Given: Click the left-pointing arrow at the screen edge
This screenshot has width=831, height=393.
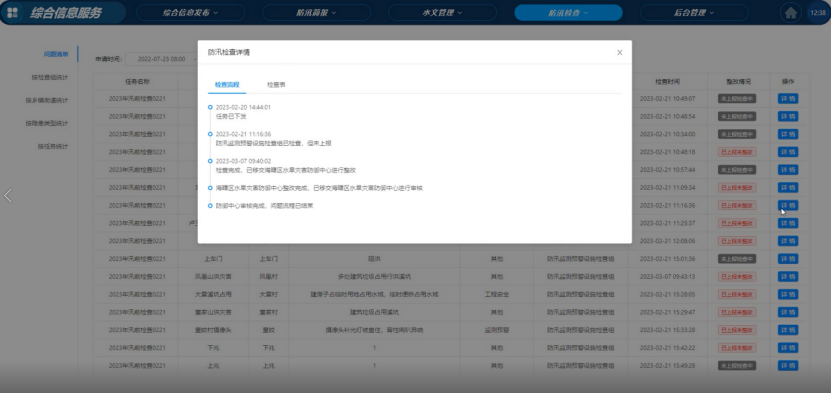Looking at the screenshot, I should point(8,195).
